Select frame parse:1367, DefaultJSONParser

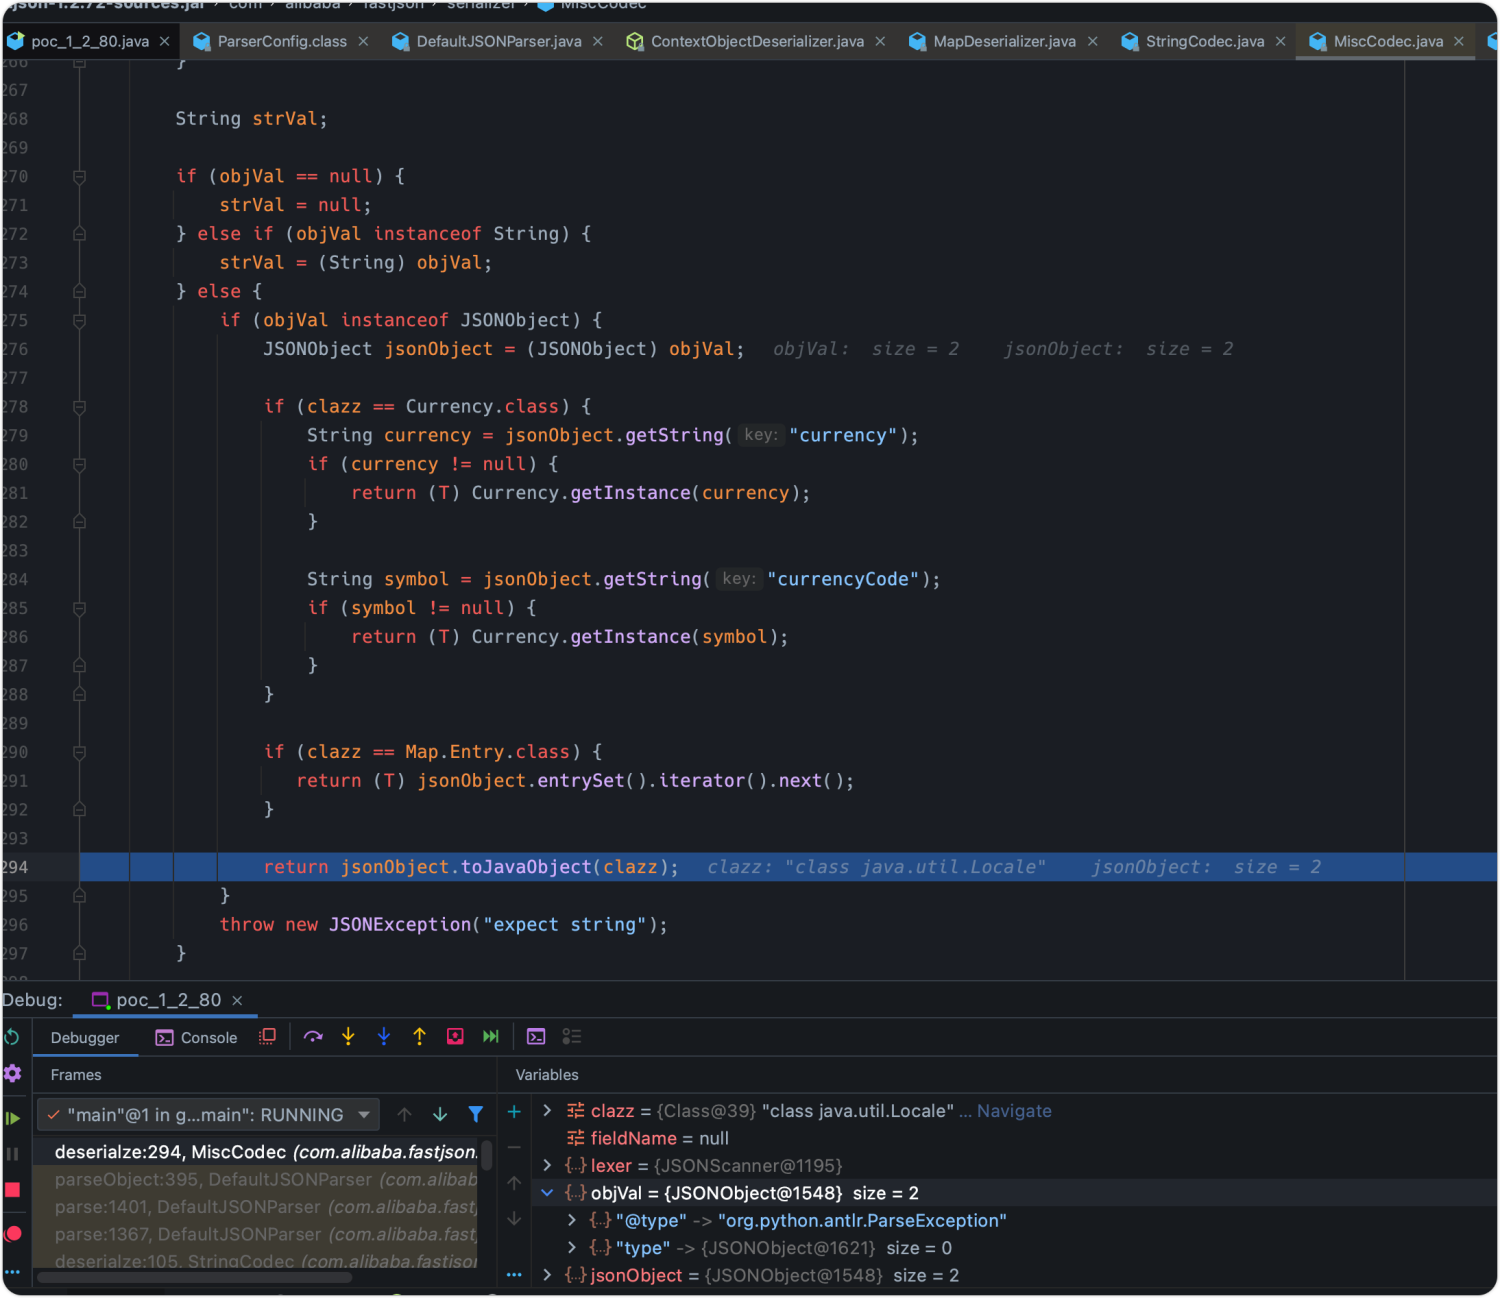click(x=256, y=1234)
